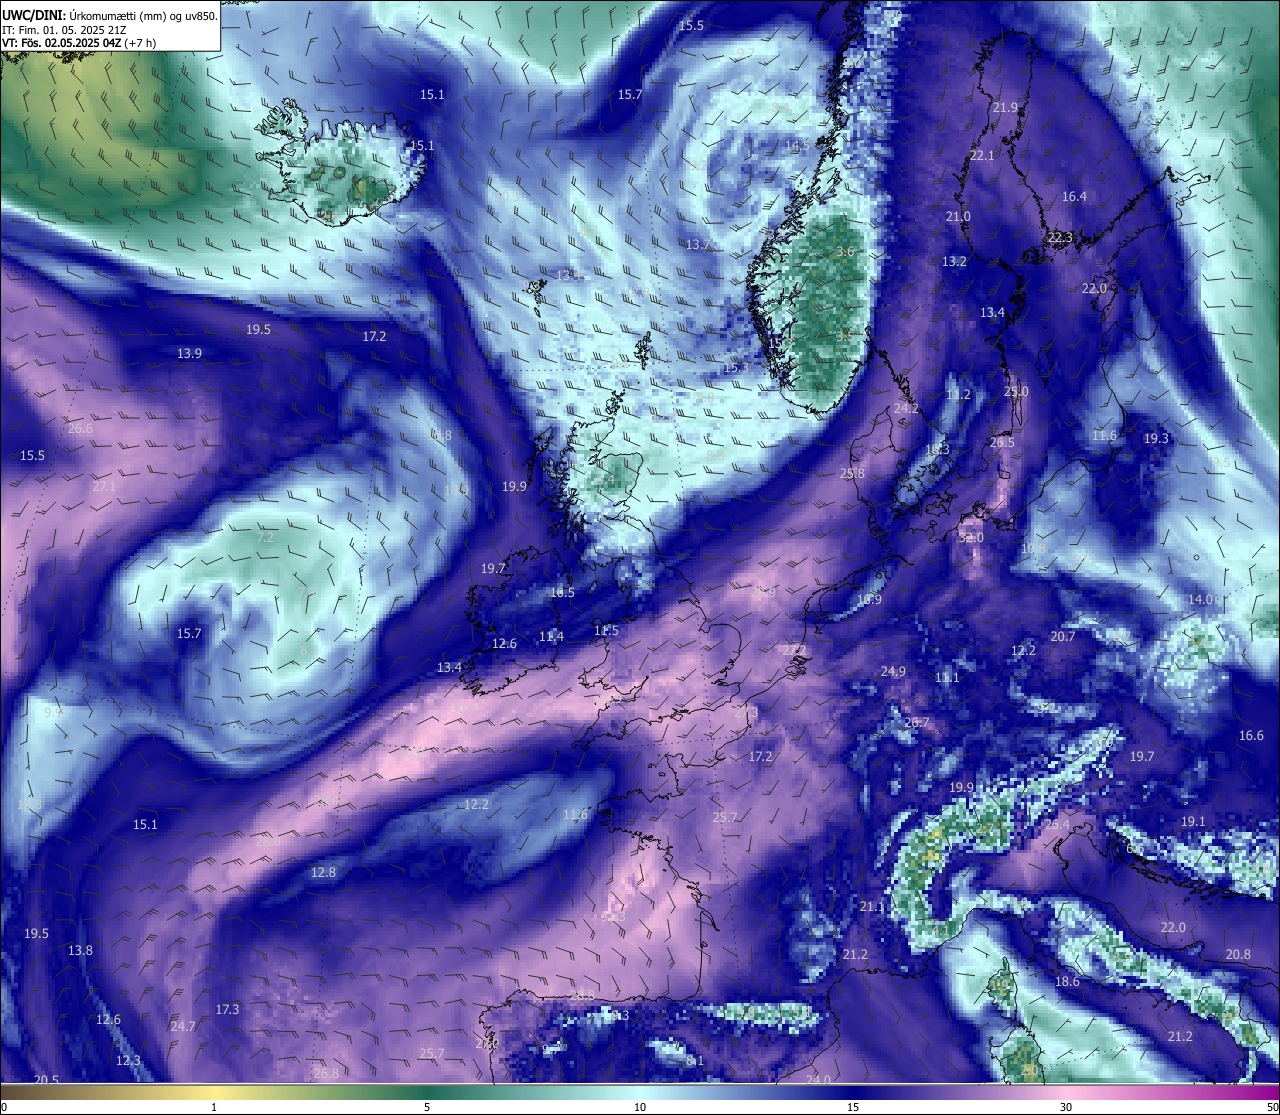Click the color scale tick labeled 1

pos(214,1107)
